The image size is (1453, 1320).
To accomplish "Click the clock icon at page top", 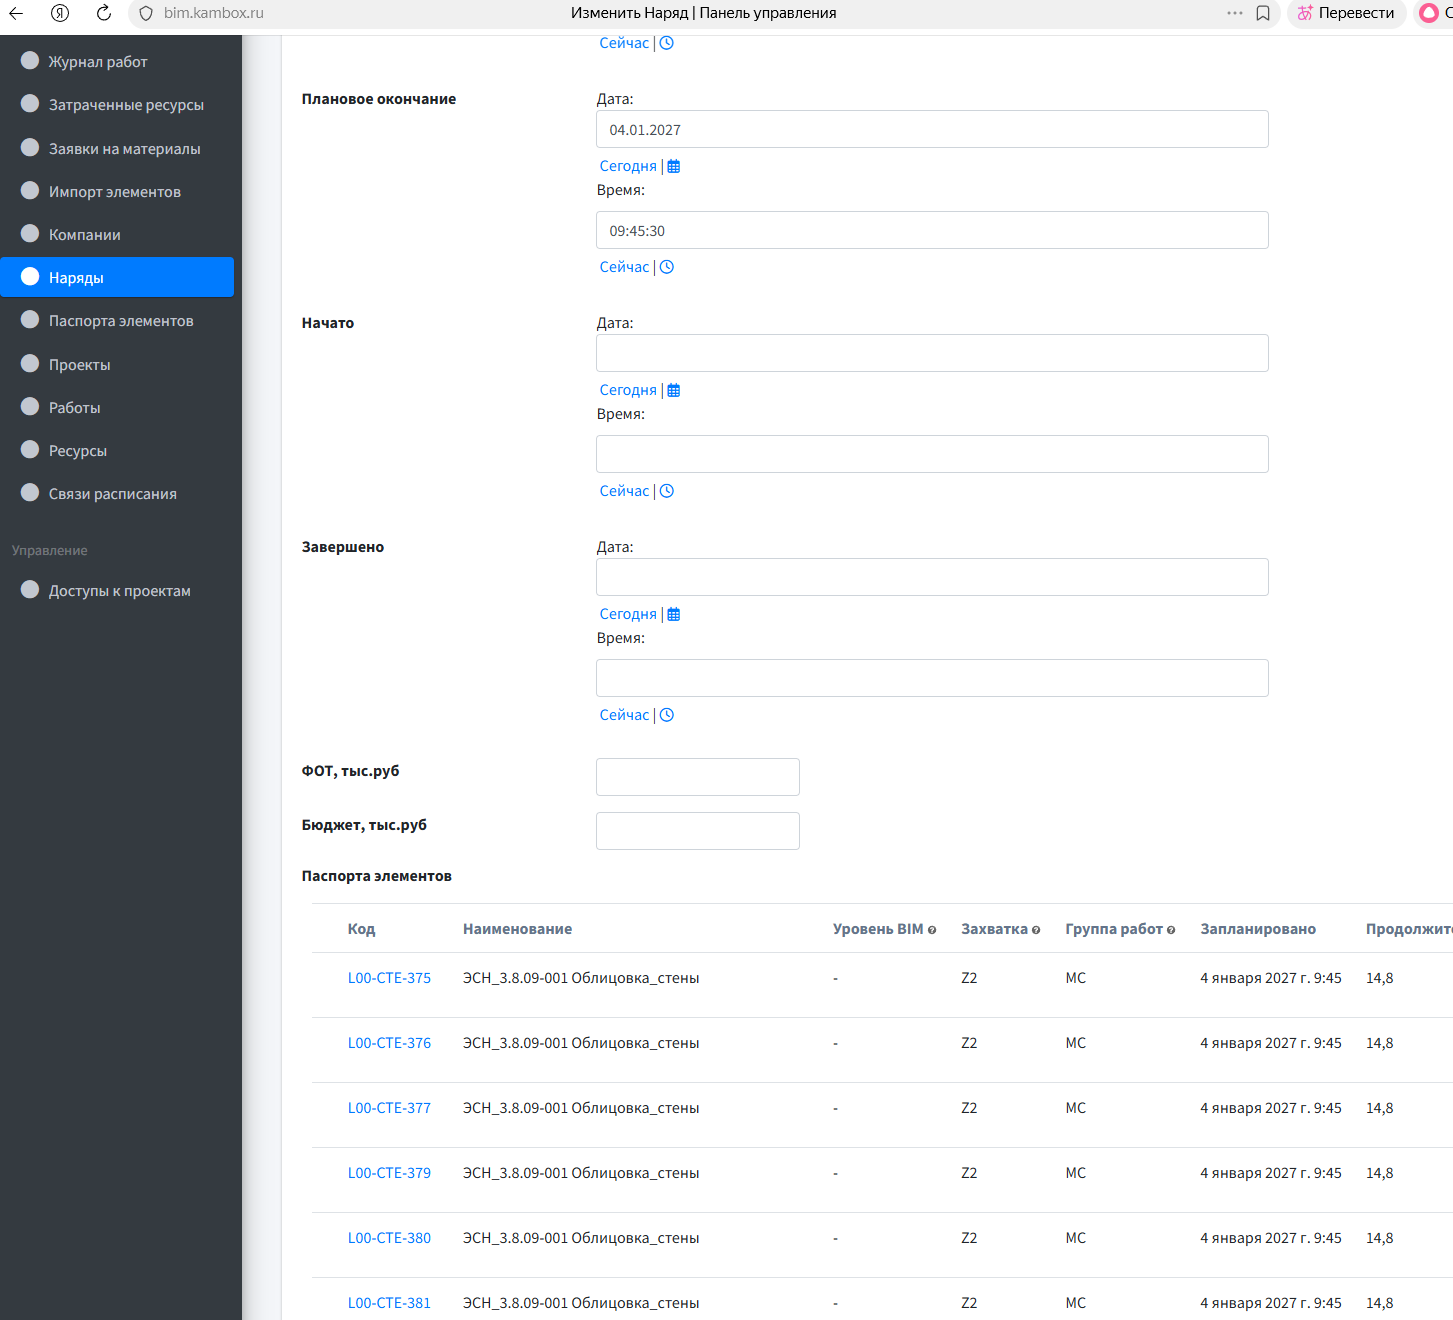I will [x=667, y=43].
